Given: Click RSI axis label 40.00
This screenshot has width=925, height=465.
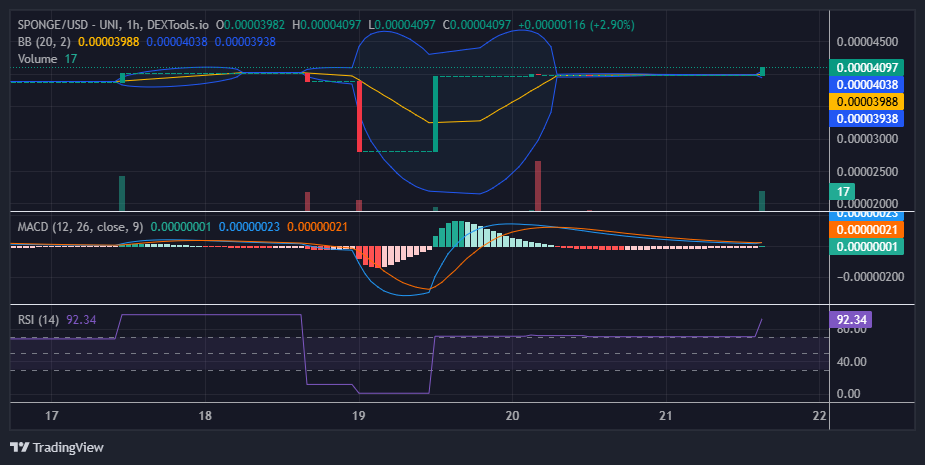Looking at the screenshot, I should (851, 362).
